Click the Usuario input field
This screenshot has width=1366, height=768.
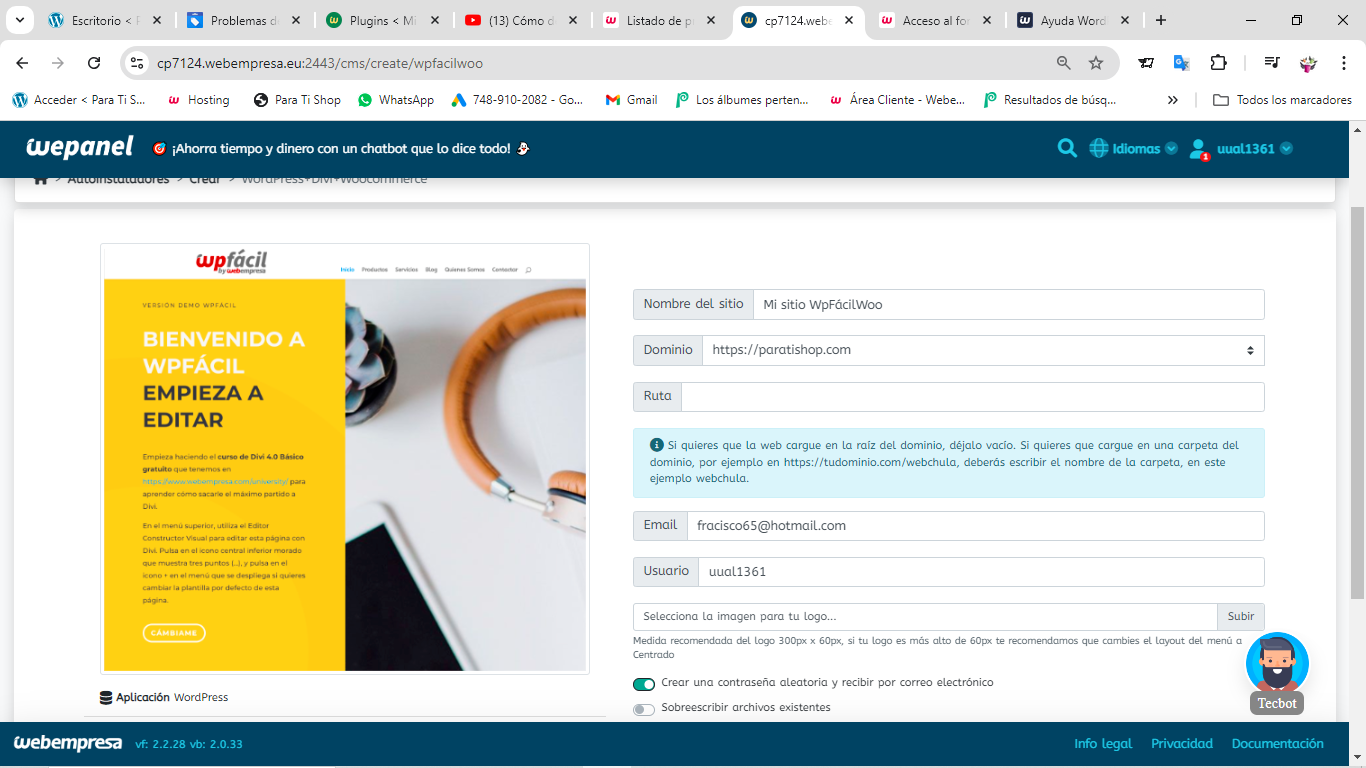tap(982, 571)
